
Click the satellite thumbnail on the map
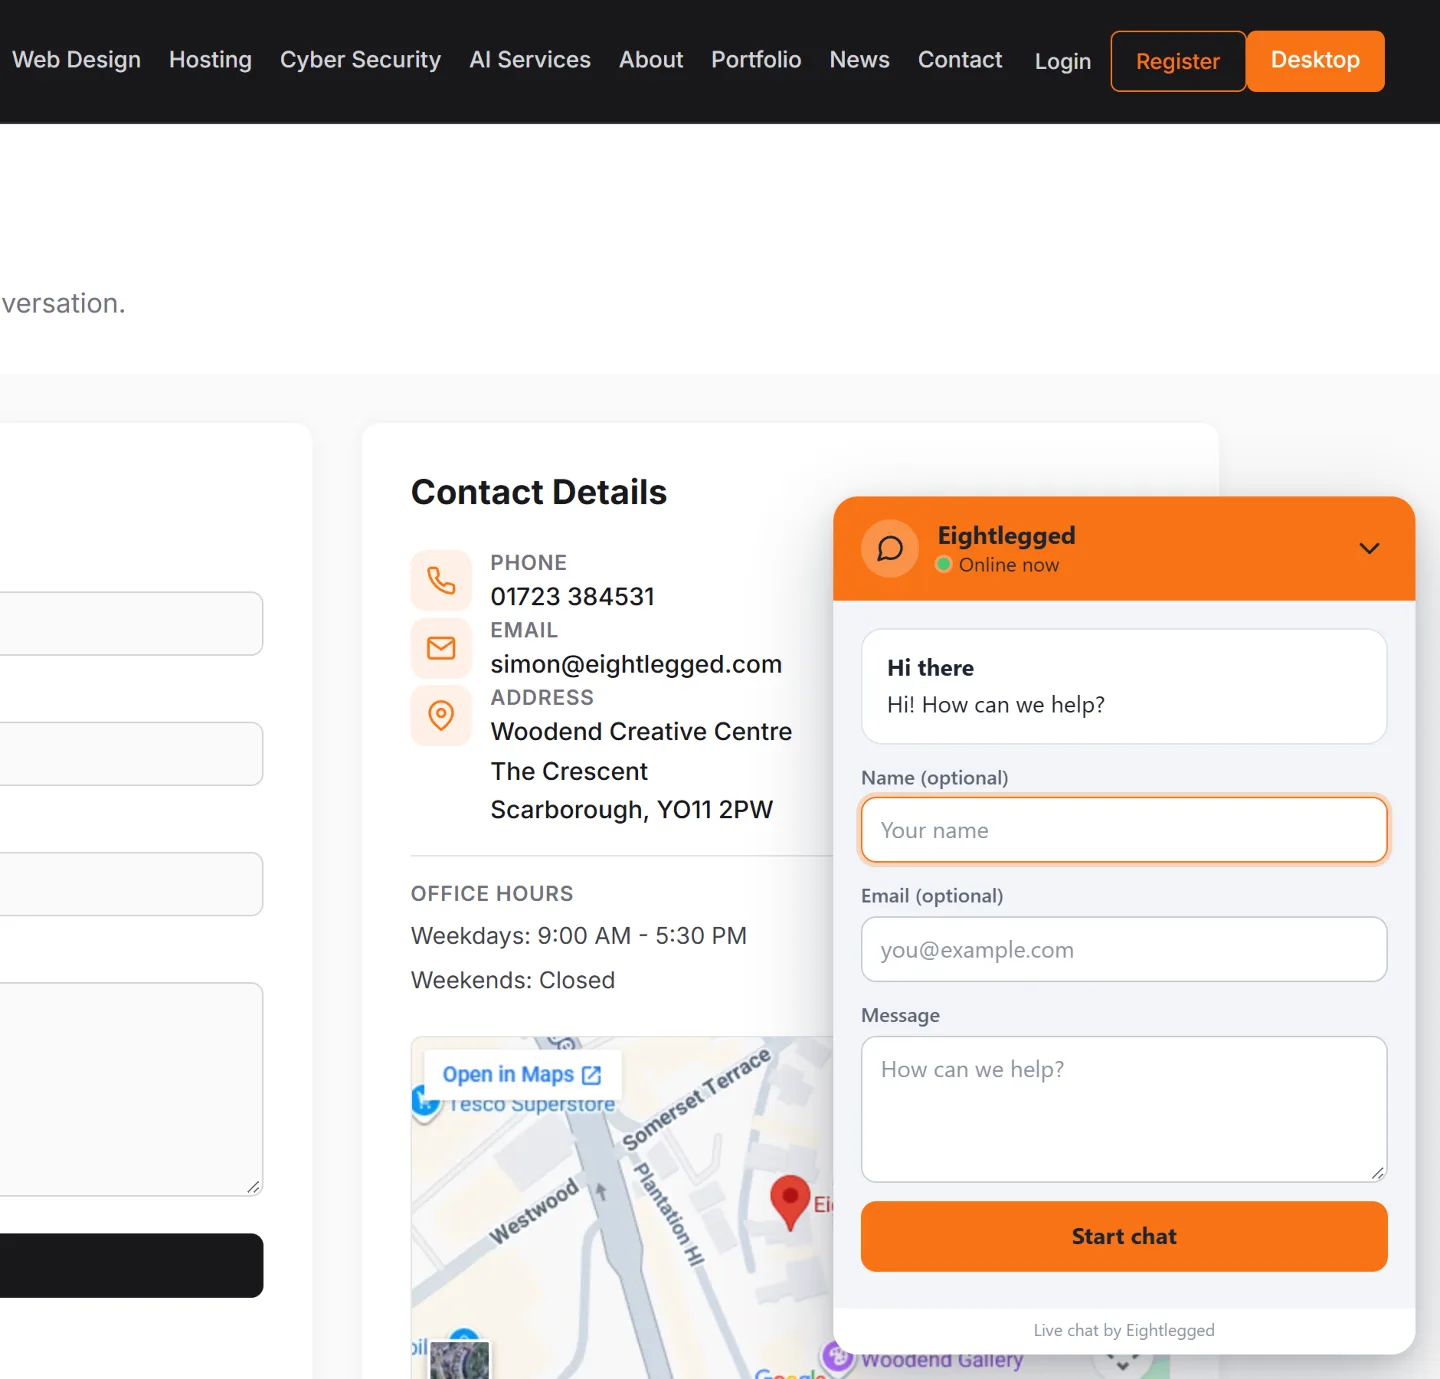460,1360
